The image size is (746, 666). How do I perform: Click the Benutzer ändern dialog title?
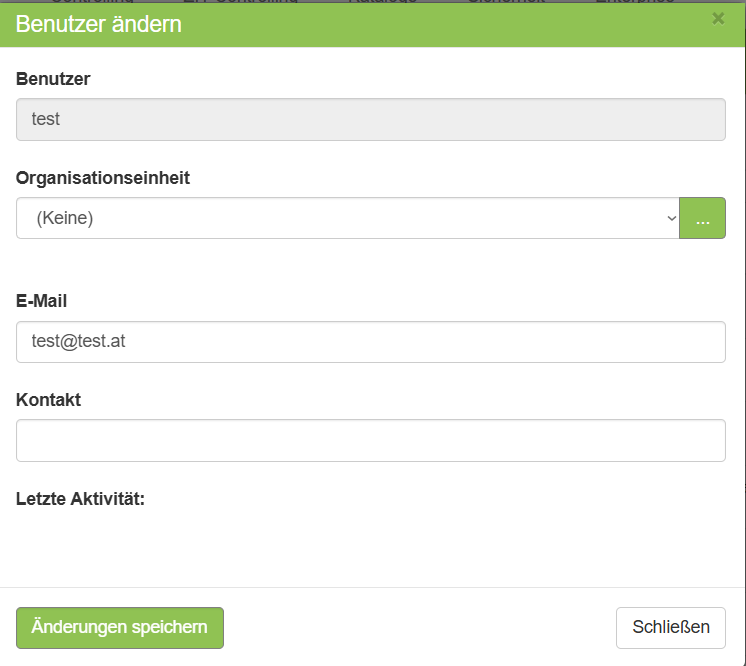point(99,24)
